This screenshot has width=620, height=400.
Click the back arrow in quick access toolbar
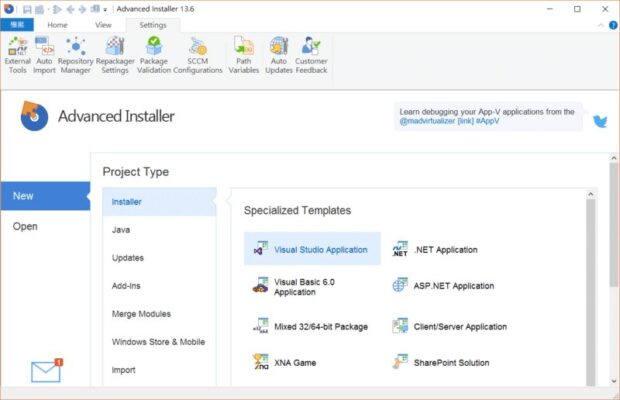click(70, 9)
